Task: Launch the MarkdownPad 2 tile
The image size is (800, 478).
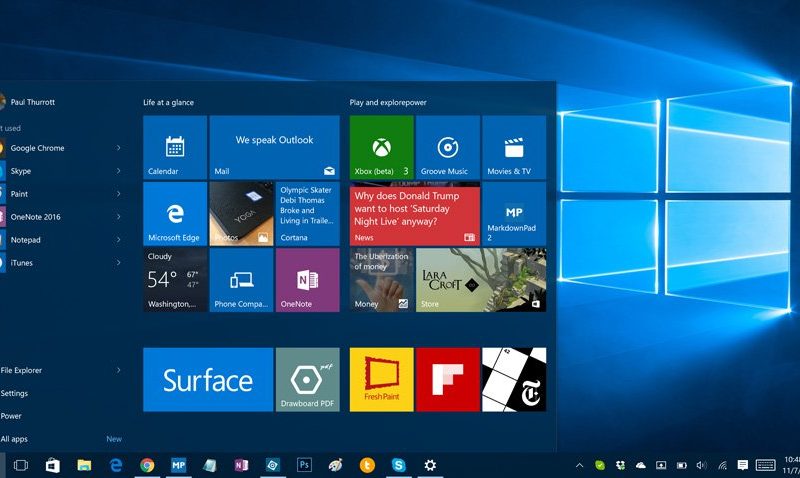Action: (x=514, y=214)
